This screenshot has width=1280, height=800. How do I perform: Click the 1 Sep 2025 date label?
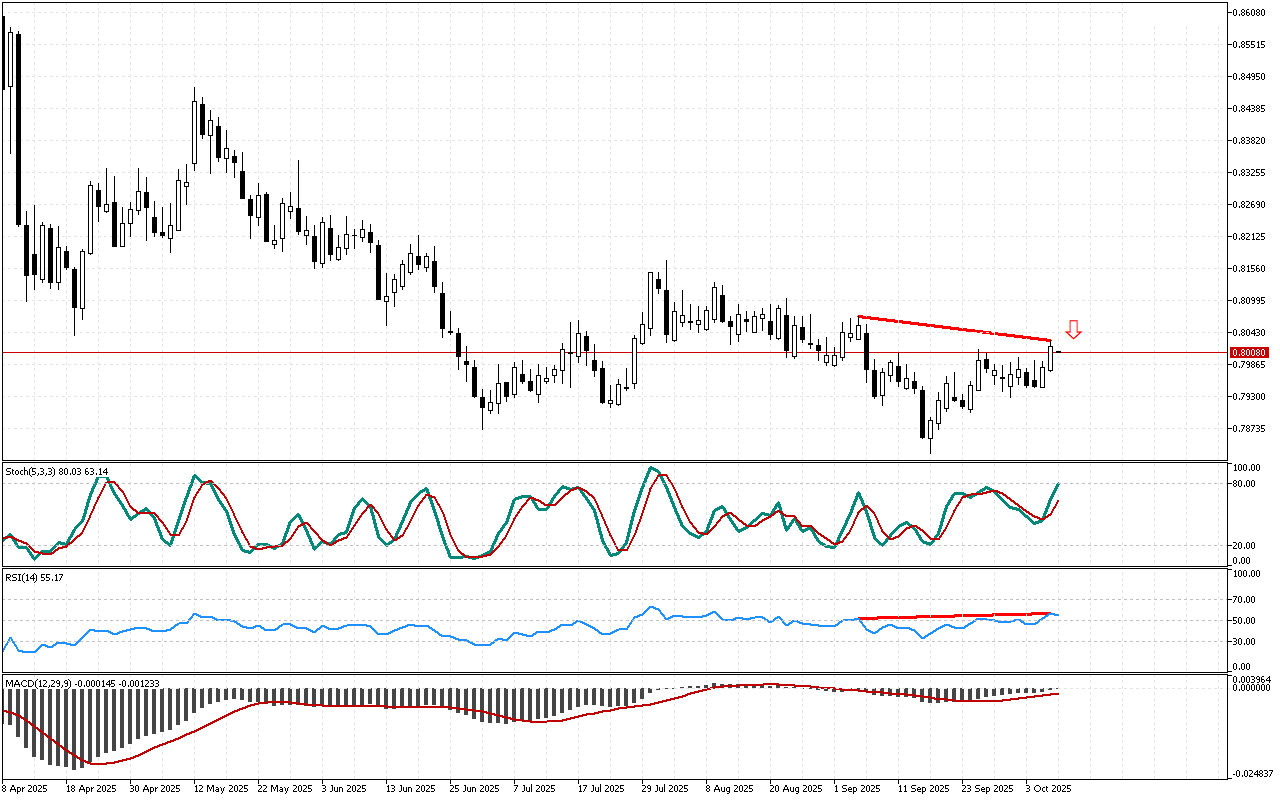point(857,788)
